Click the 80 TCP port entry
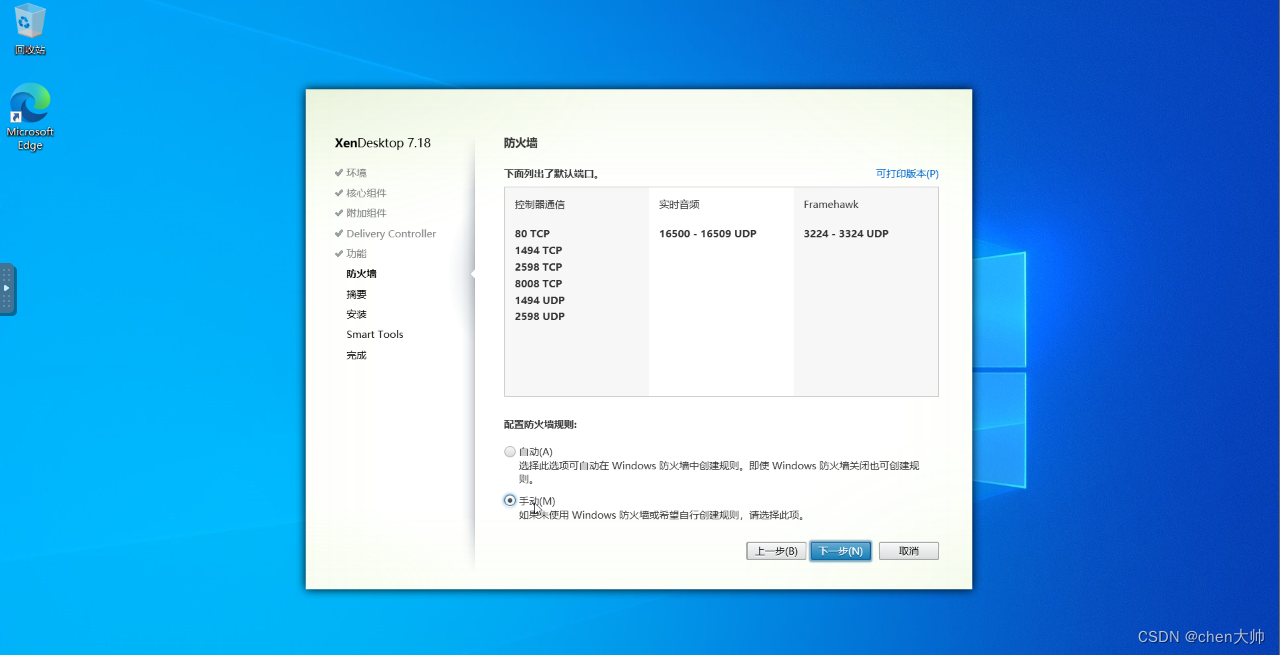The width and height of the screenshot is (1280, 655). (x=532, y=234)
